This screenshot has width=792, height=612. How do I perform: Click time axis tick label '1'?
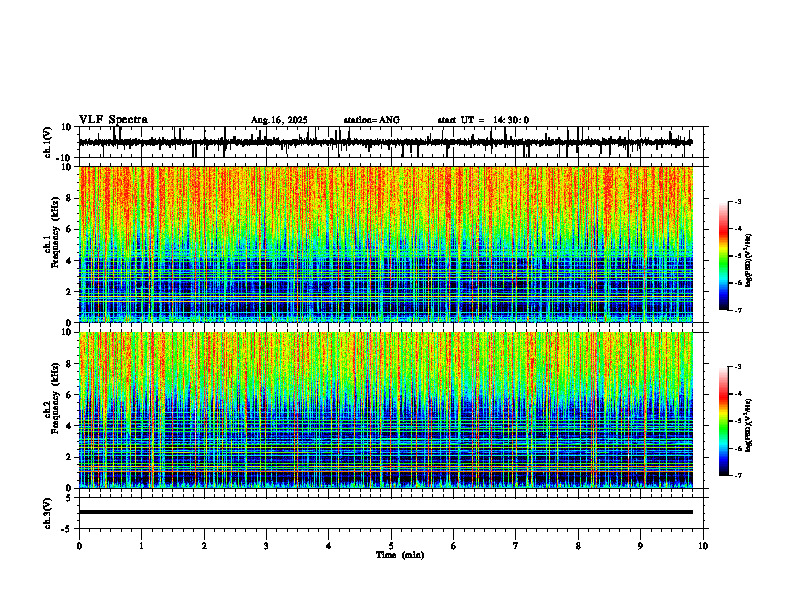pos(141,546)
